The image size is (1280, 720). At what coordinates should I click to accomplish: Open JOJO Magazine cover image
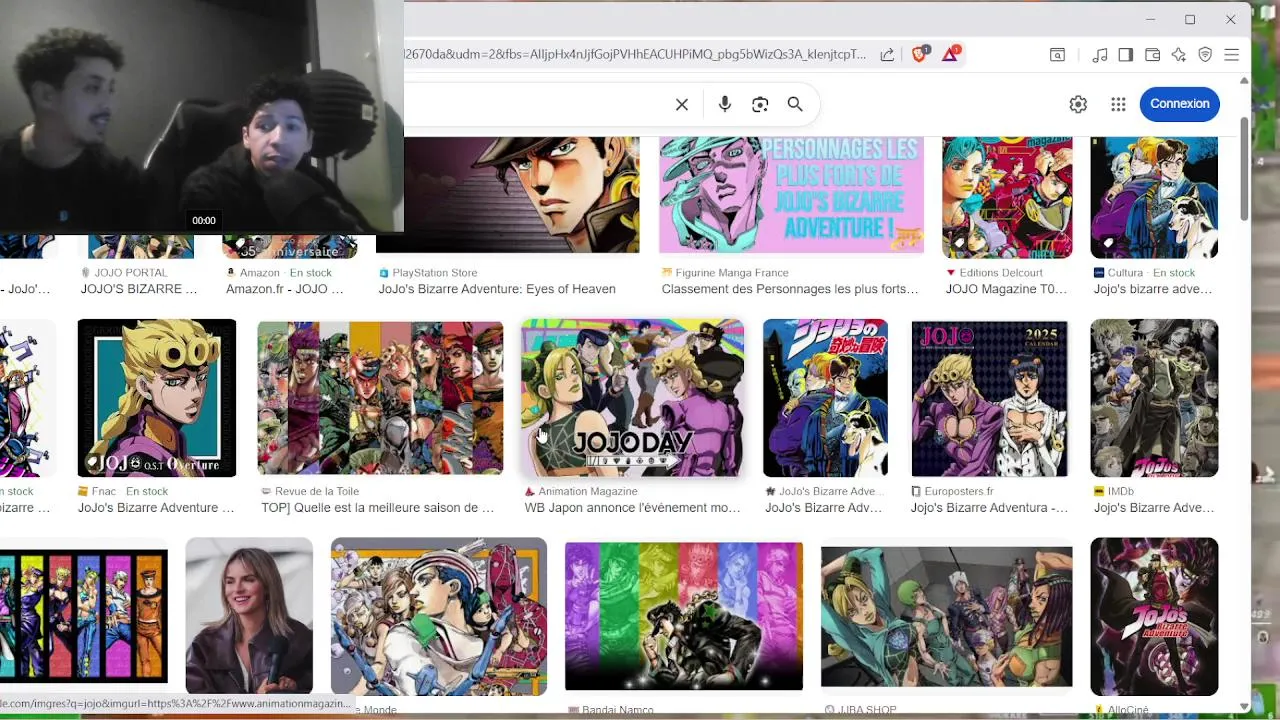coord(1007,198)
